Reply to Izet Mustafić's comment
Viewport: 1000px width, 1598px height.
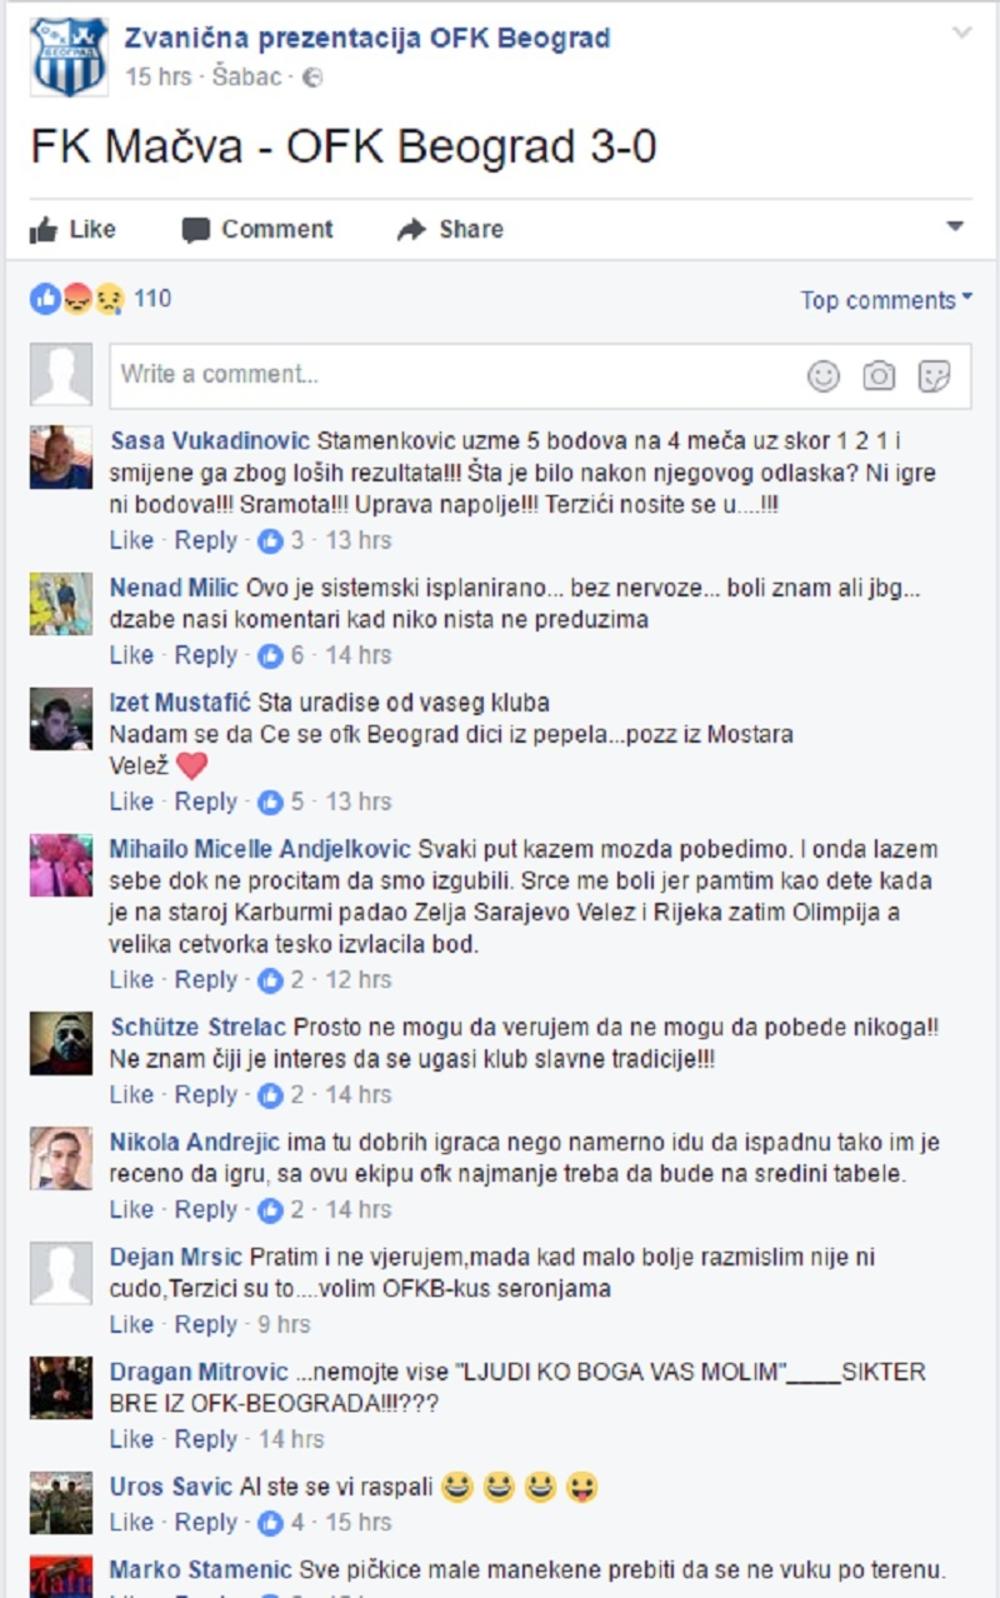(x=206, y=801)
